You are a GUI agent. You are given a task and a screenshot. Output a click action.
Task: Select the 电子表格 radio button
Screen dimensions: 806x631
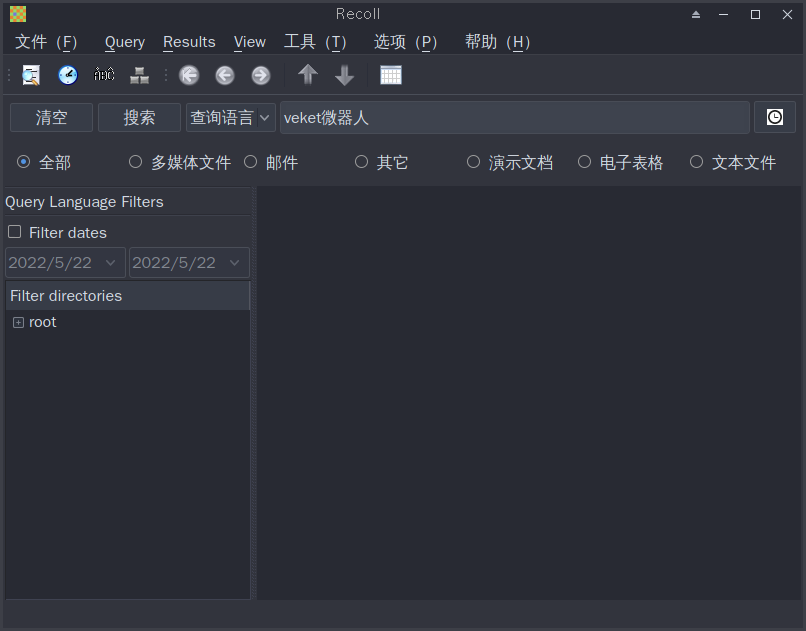pos(584,162)
